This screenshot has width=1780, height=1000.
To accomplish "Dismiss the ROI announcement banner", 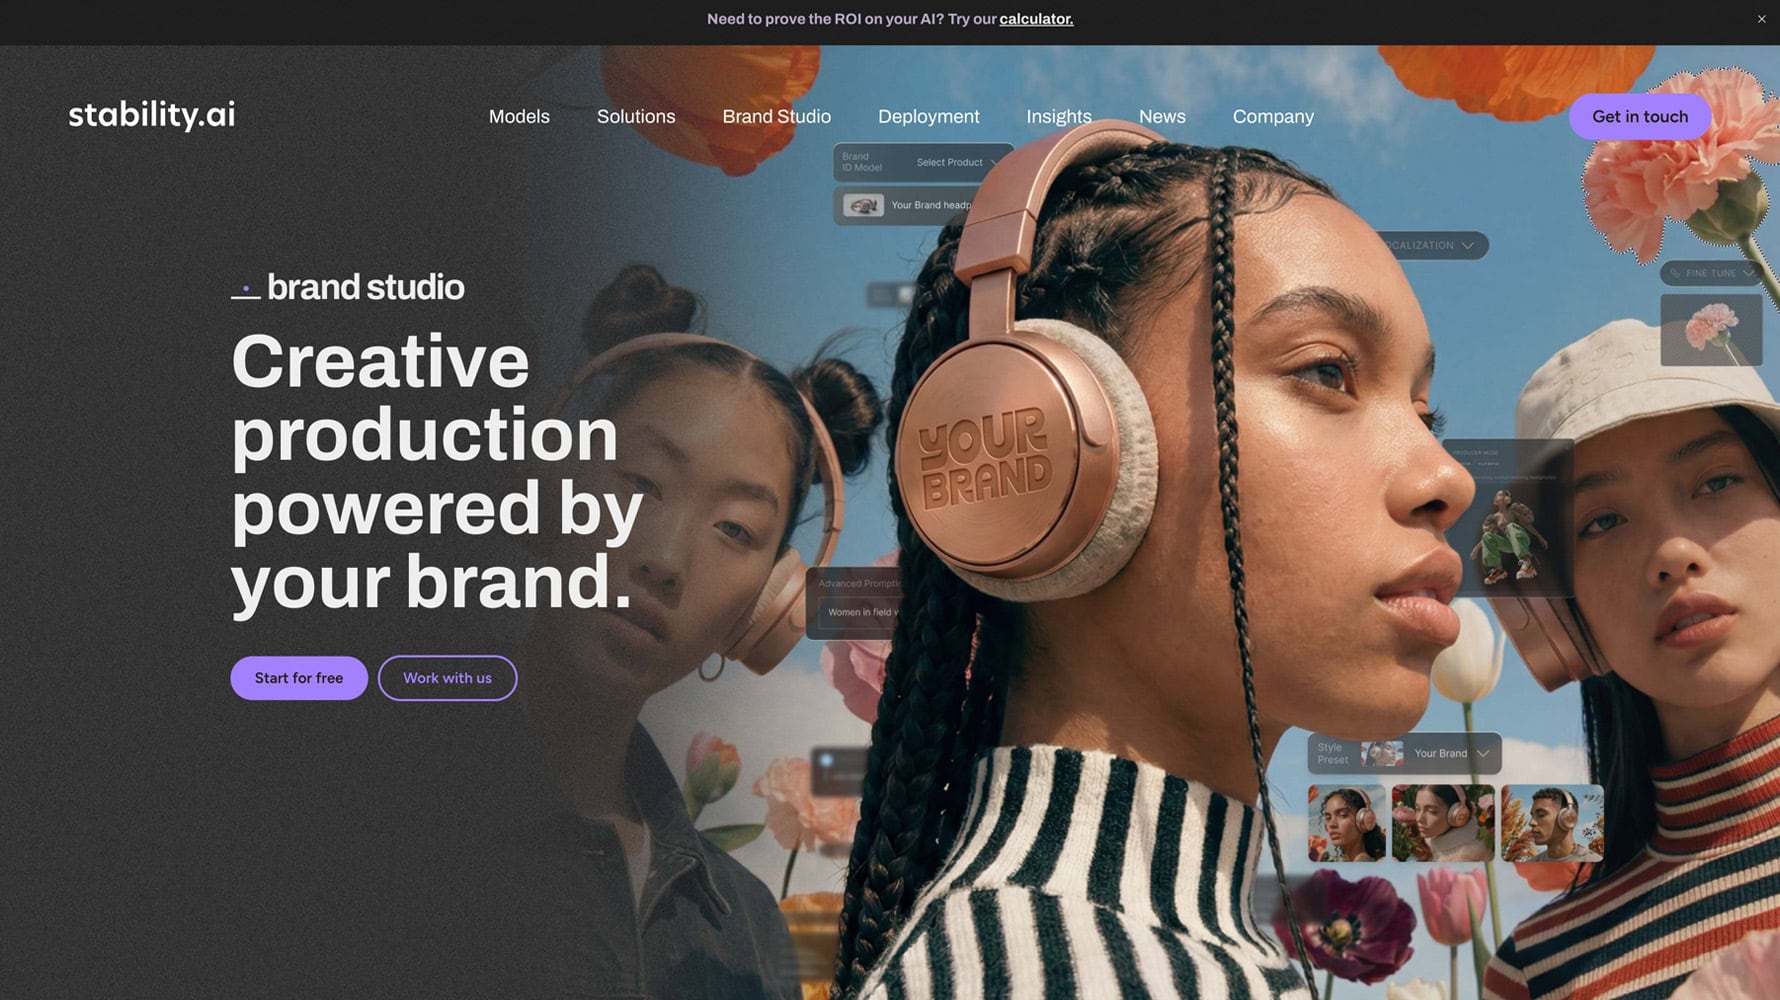I will pos(1761,19).
